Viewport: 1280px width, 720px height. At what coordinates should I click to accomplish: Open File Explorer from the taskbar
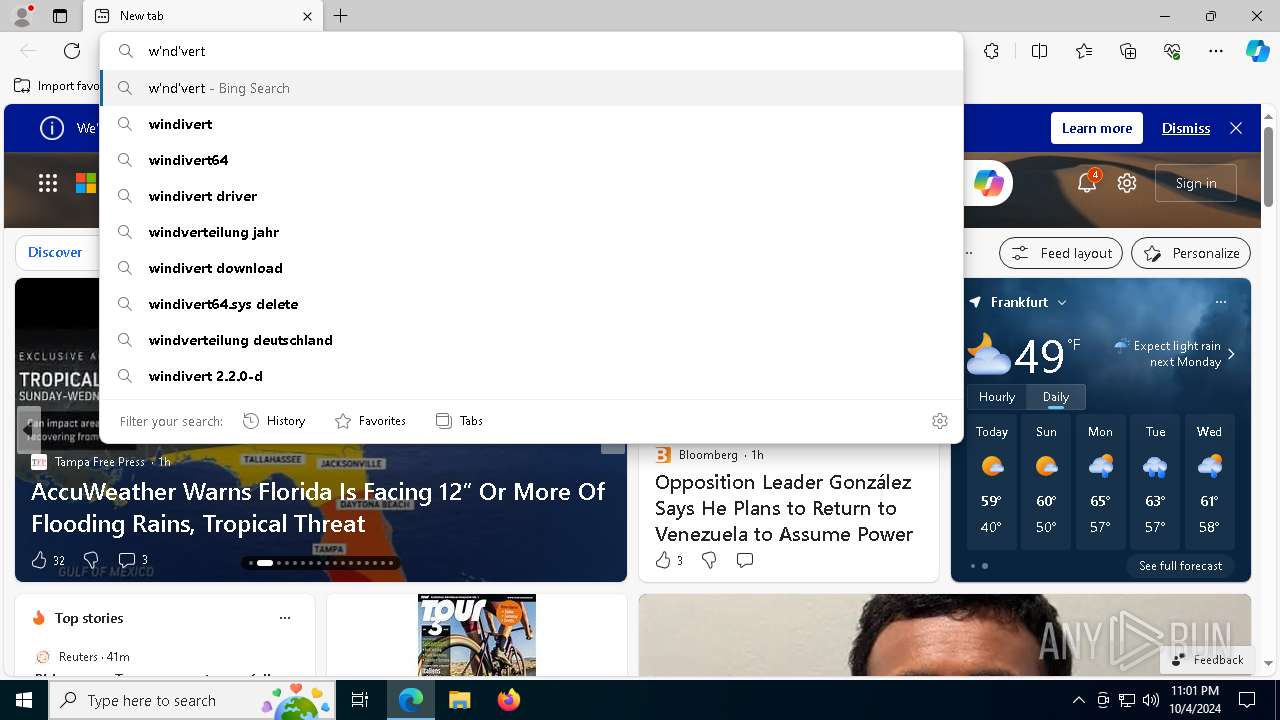tap(459, 700)
